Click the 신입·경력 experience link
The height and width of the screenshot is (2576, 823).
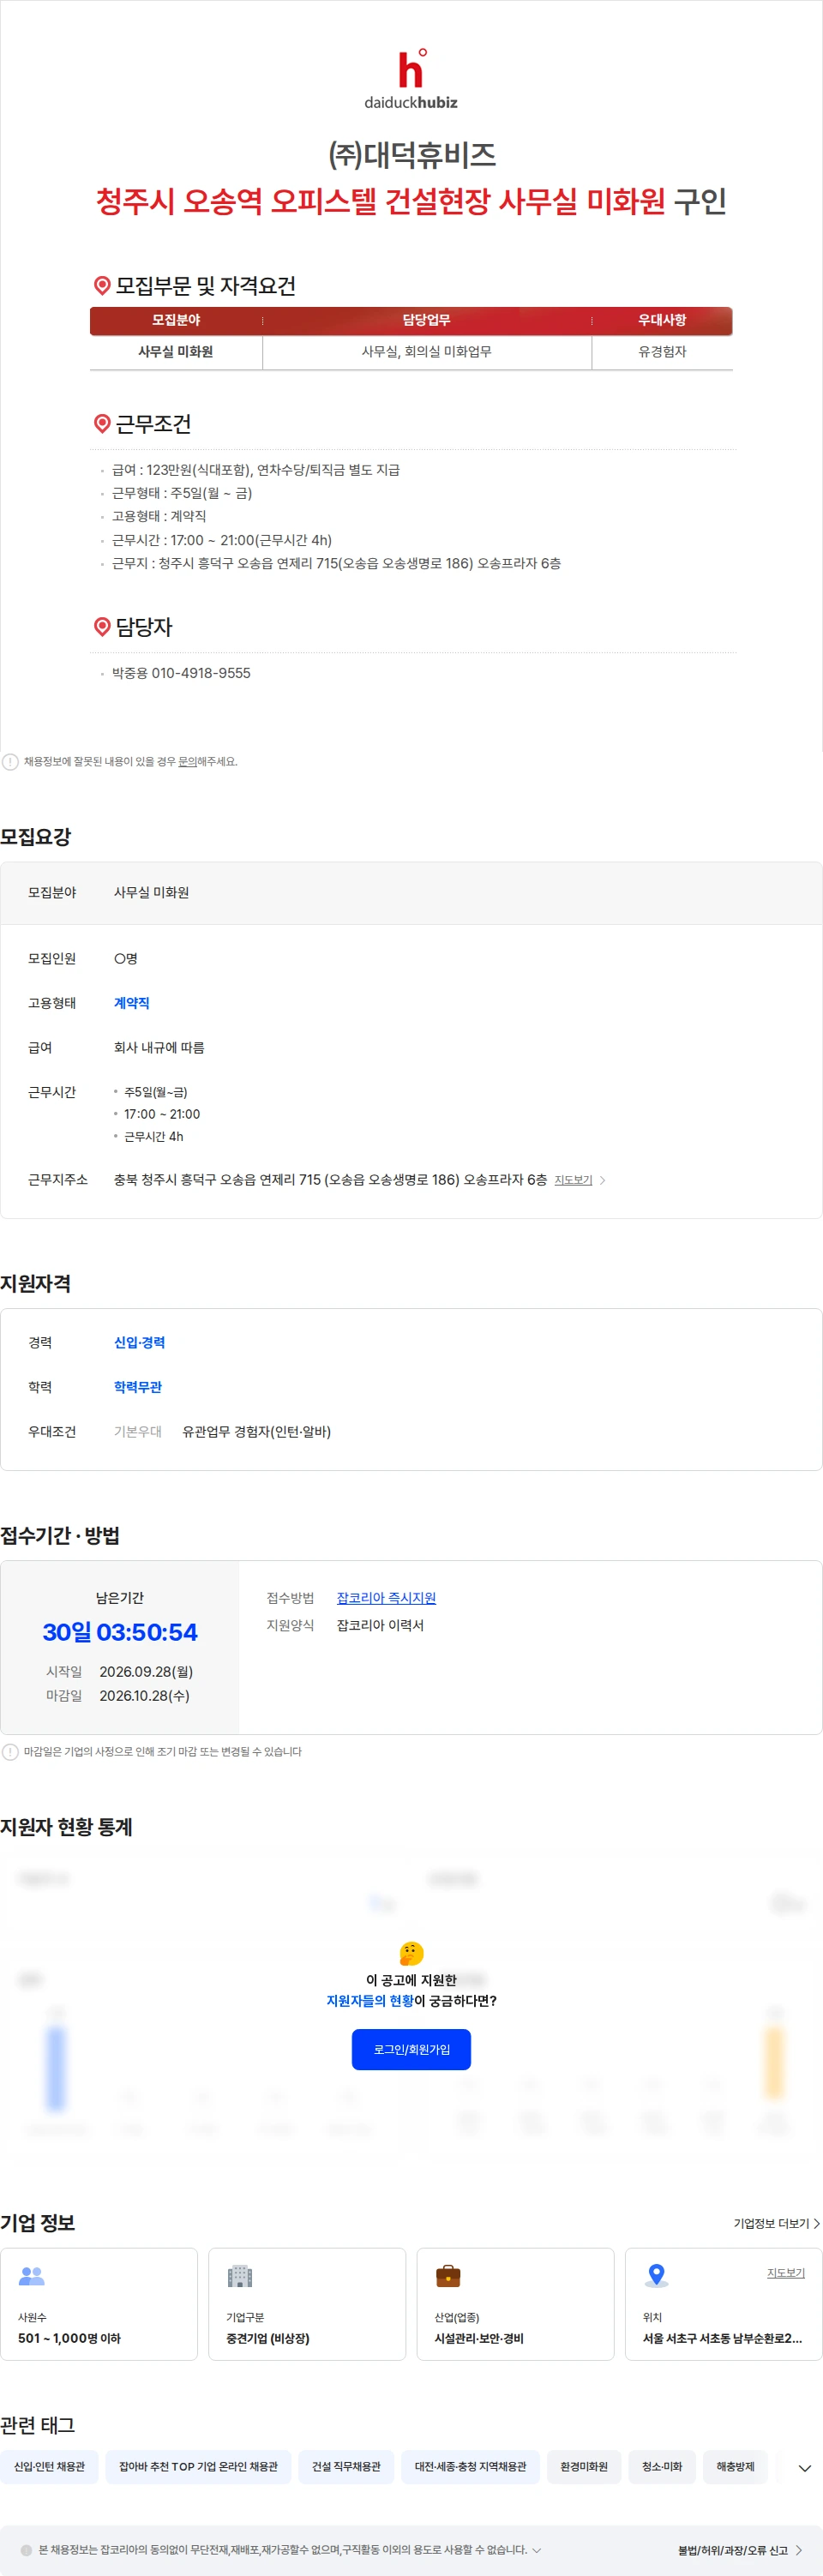139,1343
